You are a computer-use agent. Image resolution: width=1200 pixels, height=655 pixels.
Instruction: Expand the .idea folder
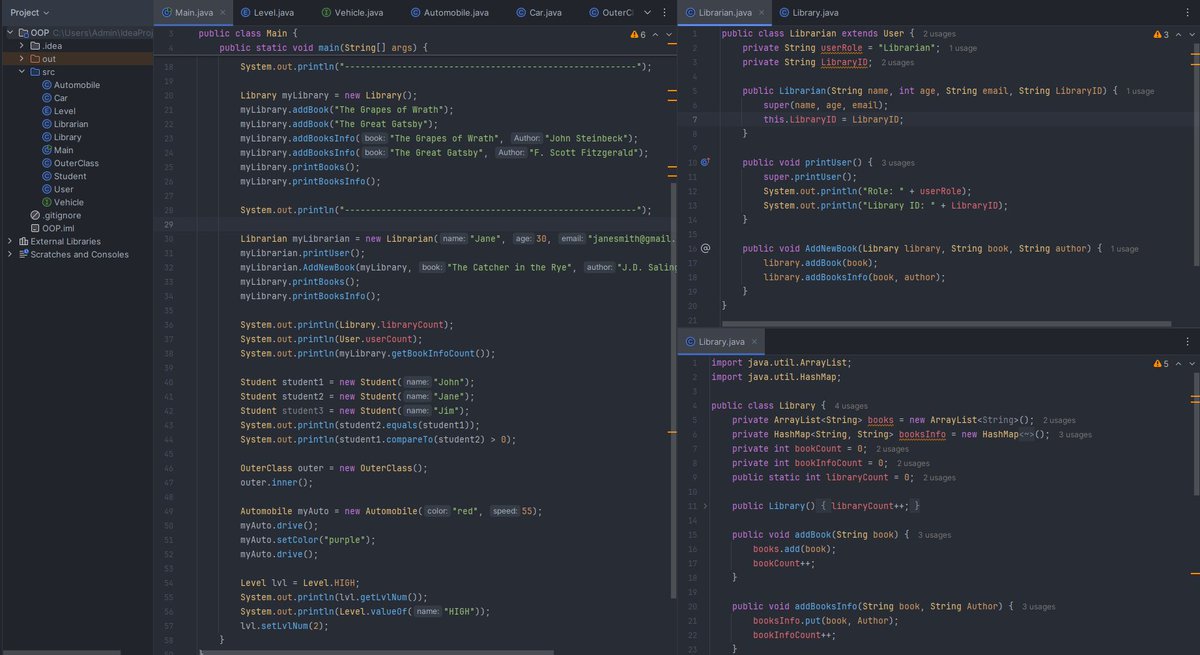click(23, 46)
